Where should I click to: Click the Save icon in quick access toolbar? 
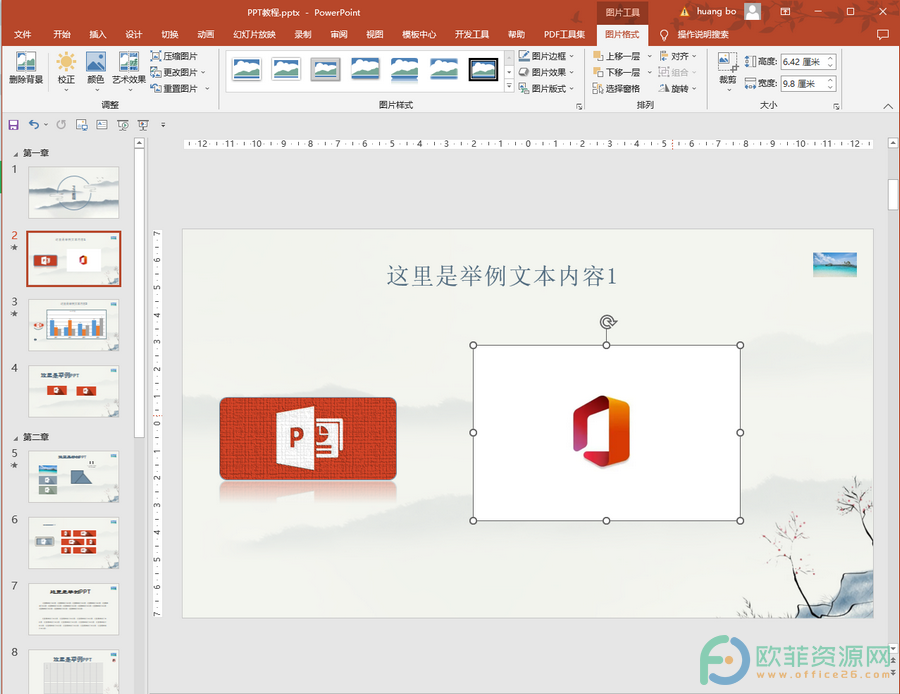point(13,125)
